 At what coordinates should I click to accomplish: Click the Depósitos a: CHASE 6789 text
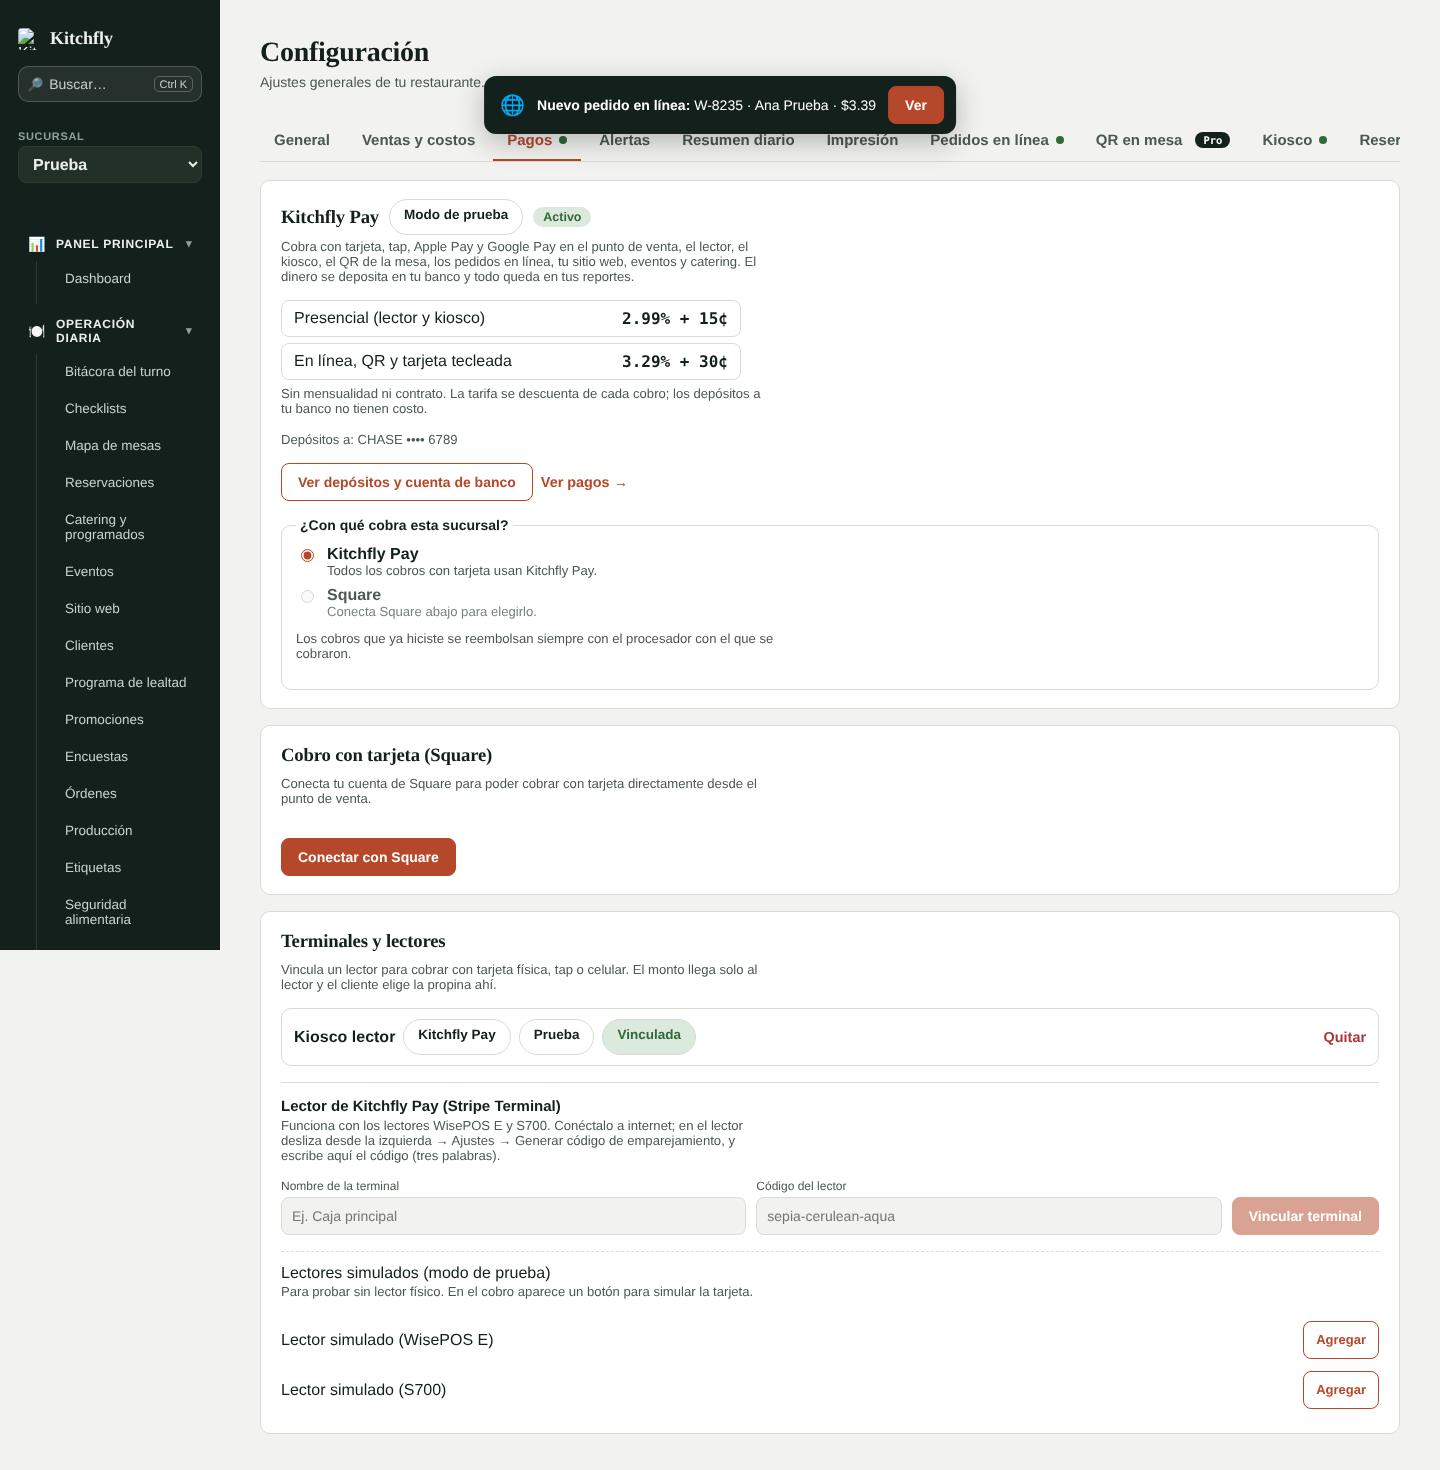click(369, 440)
